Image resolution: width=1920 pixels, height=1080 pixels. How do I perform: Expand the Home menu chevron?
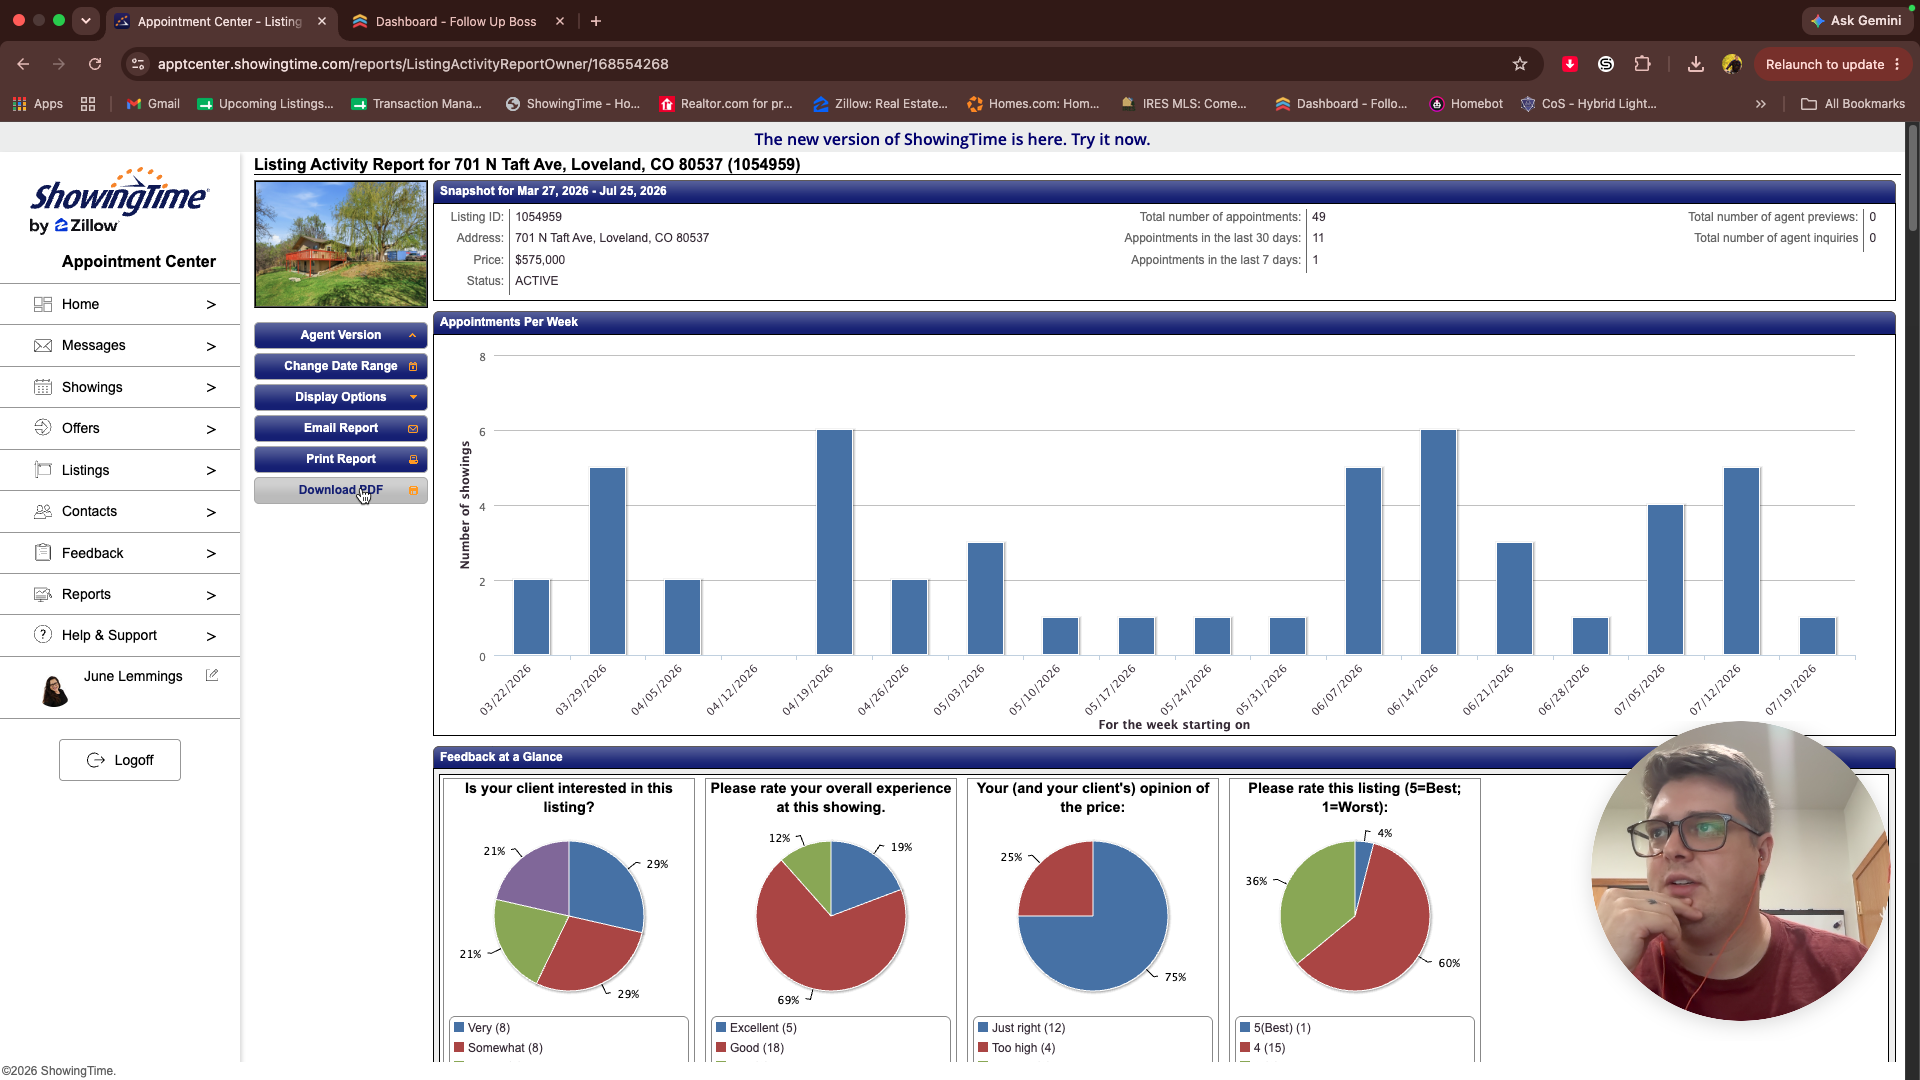[x=211, y=305]
